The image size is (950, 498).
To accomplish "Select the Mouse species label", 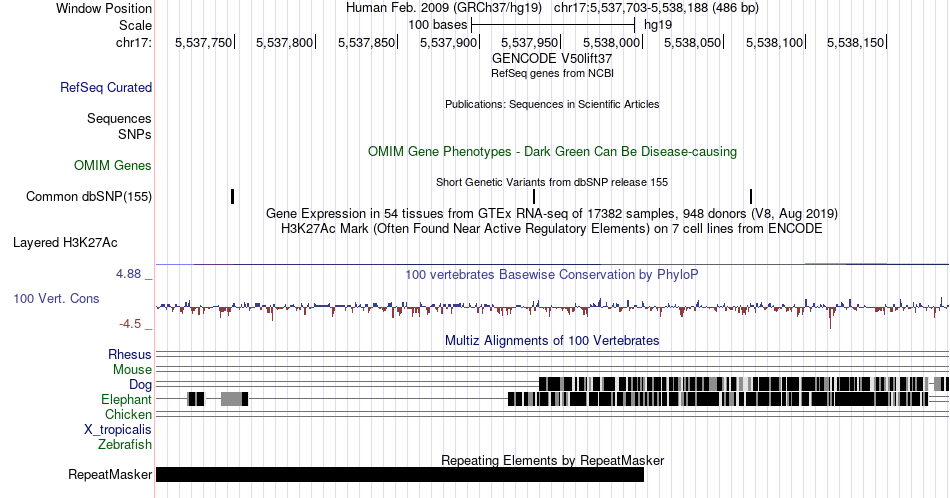I will click(x=132, y=370).
